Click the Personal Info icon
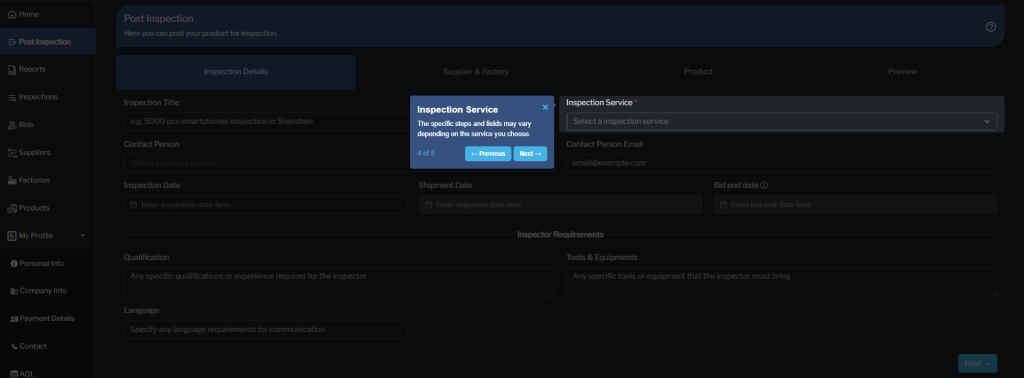Viewport: 1024px width, 378px height. pyautogui.click(x=14, y=264)
